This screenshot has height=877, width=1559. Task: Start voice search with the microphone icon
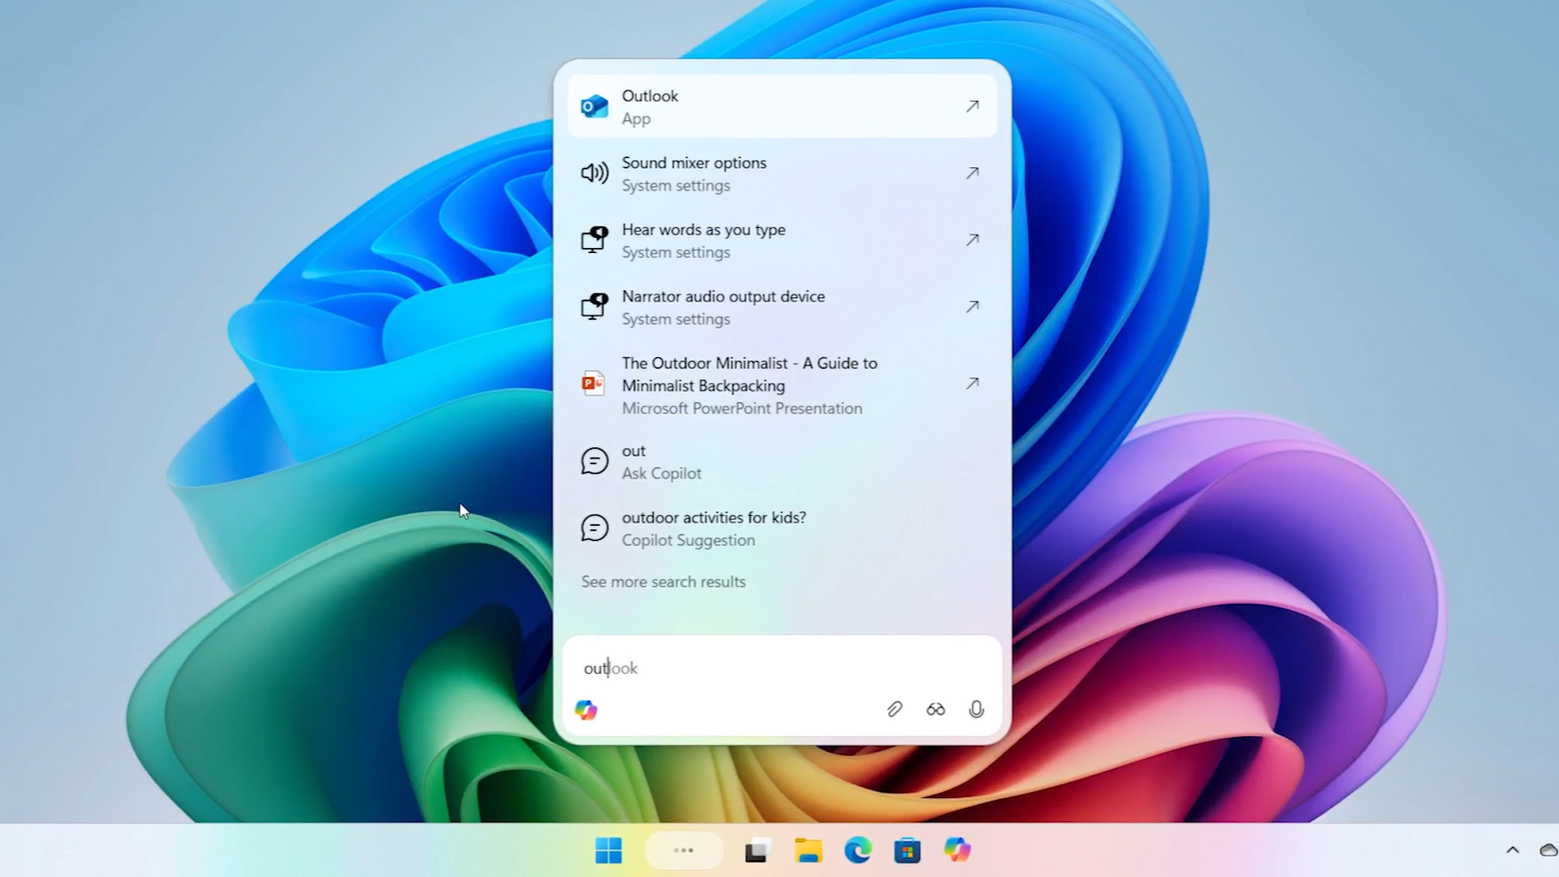tap(975, 709)
